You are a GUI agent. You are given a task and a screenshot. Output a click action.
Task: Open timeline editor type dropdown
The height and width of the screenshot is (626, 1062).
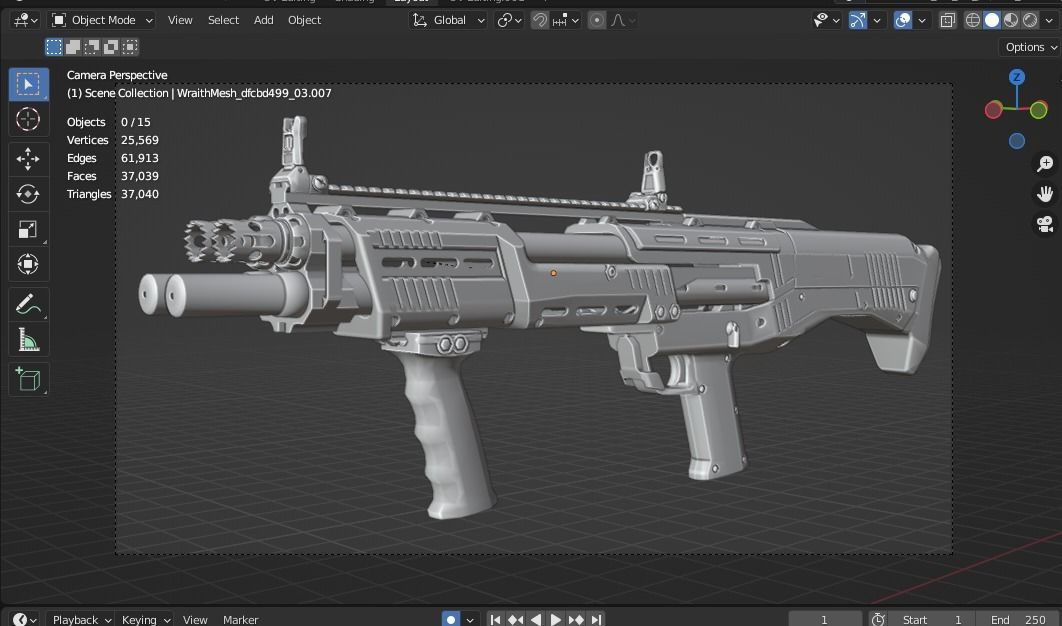tap(24, 619)
